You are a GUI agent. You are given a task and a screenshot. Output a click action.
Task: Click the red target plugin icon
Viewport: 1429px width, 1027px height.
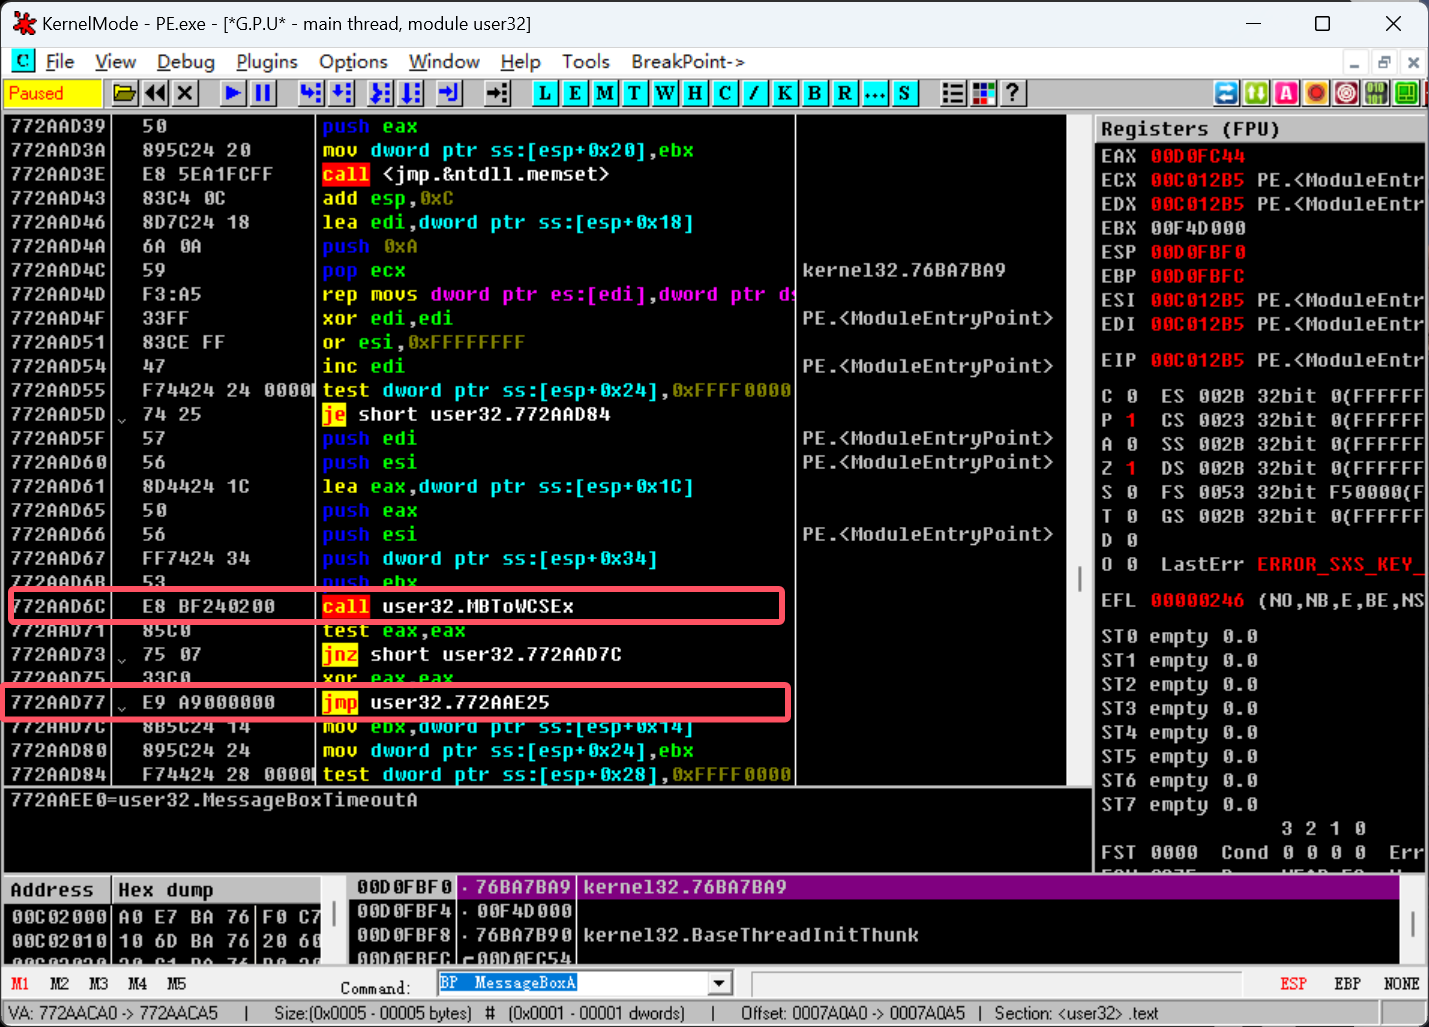click(x=1346, y=93)
